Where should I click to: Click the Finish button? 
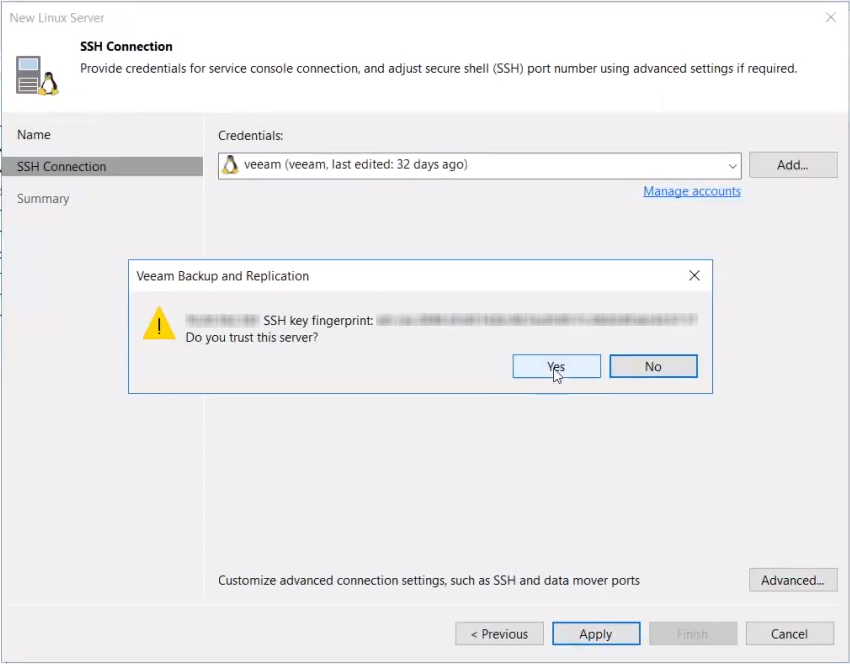point(693,634)
